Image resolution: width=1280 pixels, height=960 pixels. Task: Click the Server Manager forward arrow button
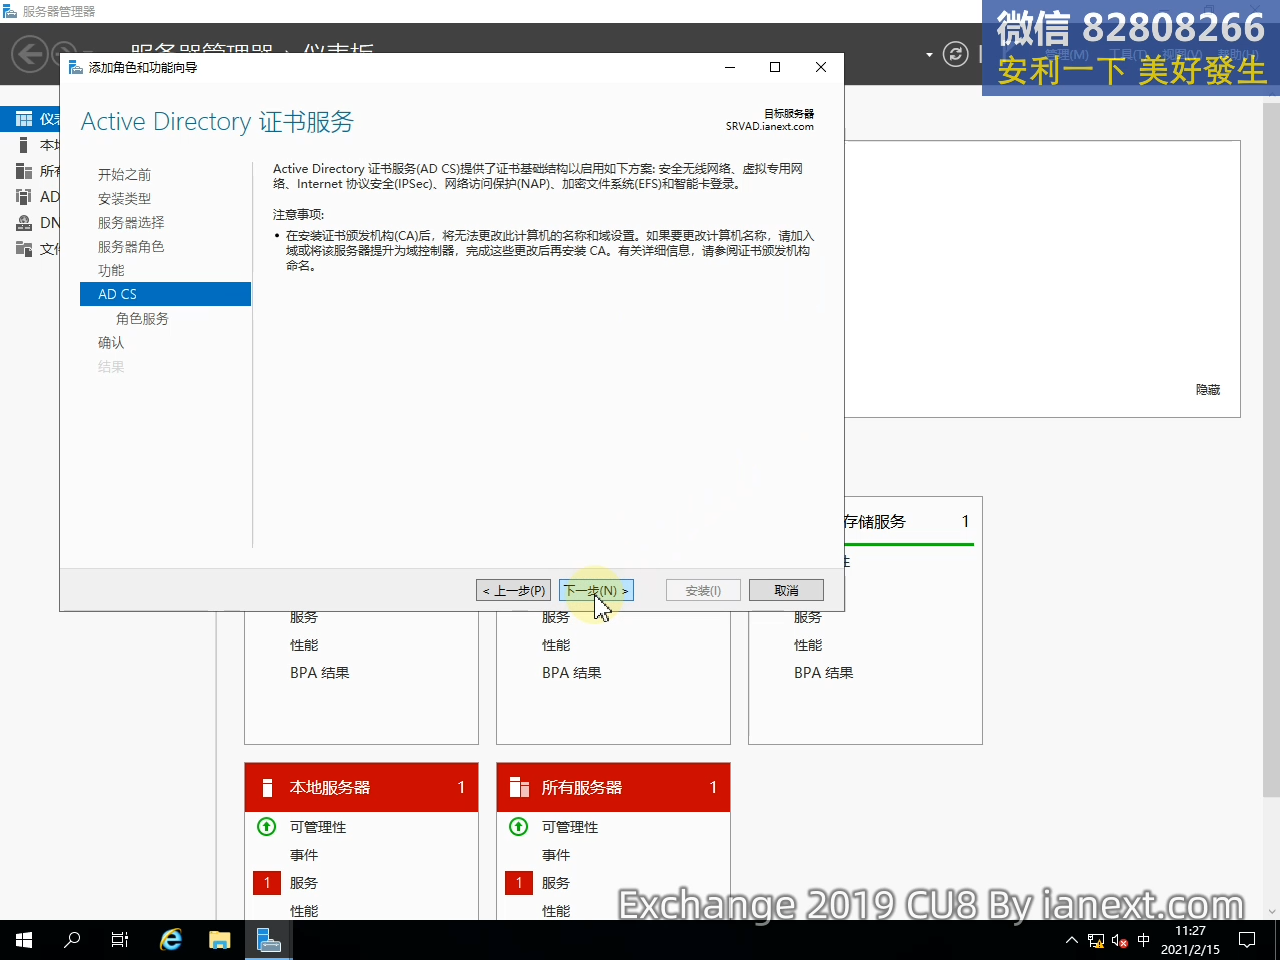[63, 52]
